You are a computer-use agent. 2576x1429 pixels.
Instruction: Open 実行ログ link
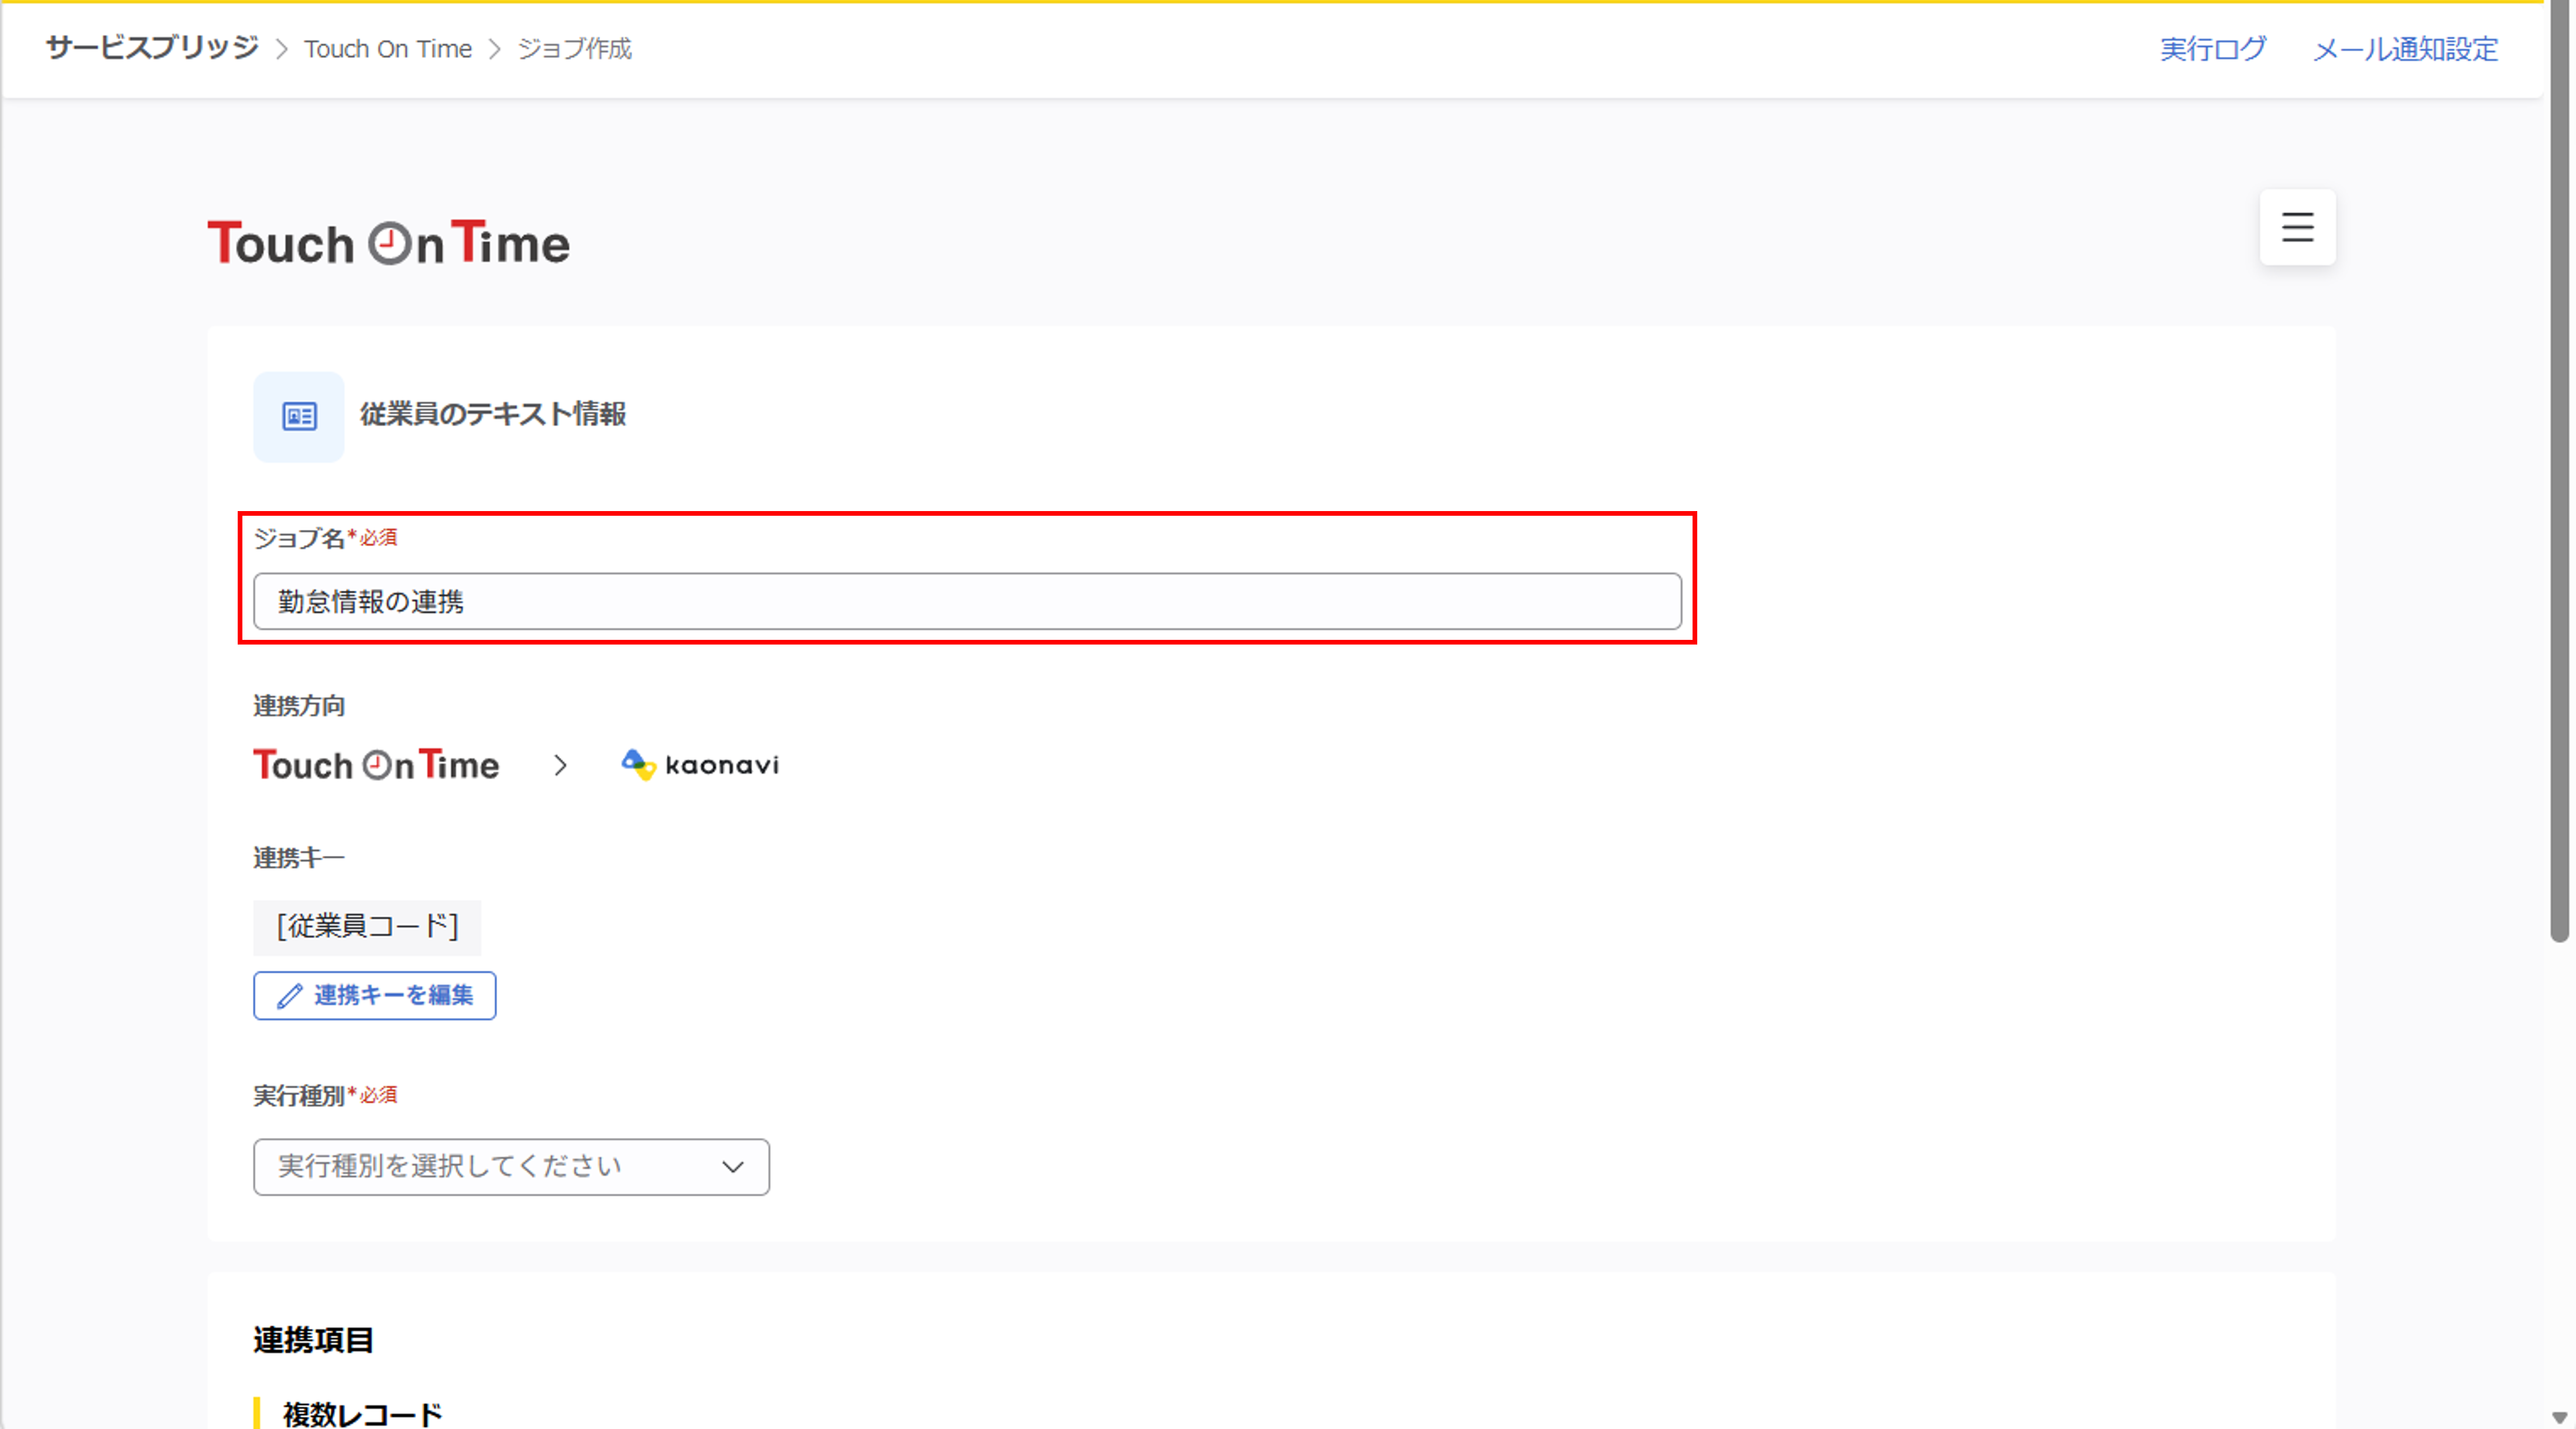click(x=2213, y=49)
